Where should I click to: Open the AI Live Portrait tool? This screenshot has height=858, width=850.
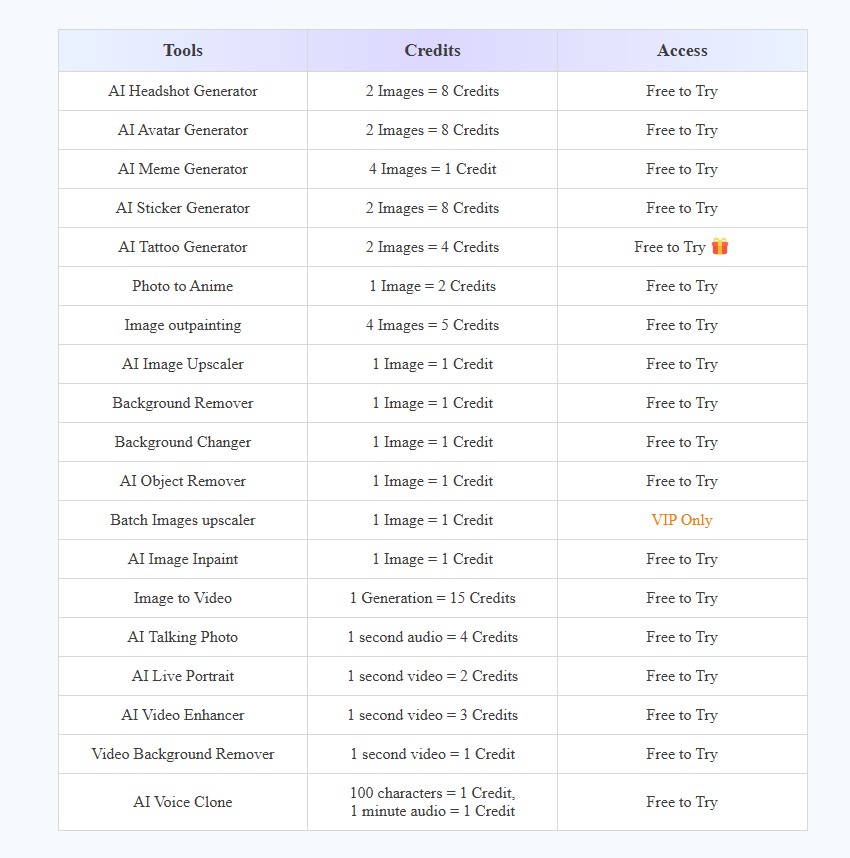183,676
